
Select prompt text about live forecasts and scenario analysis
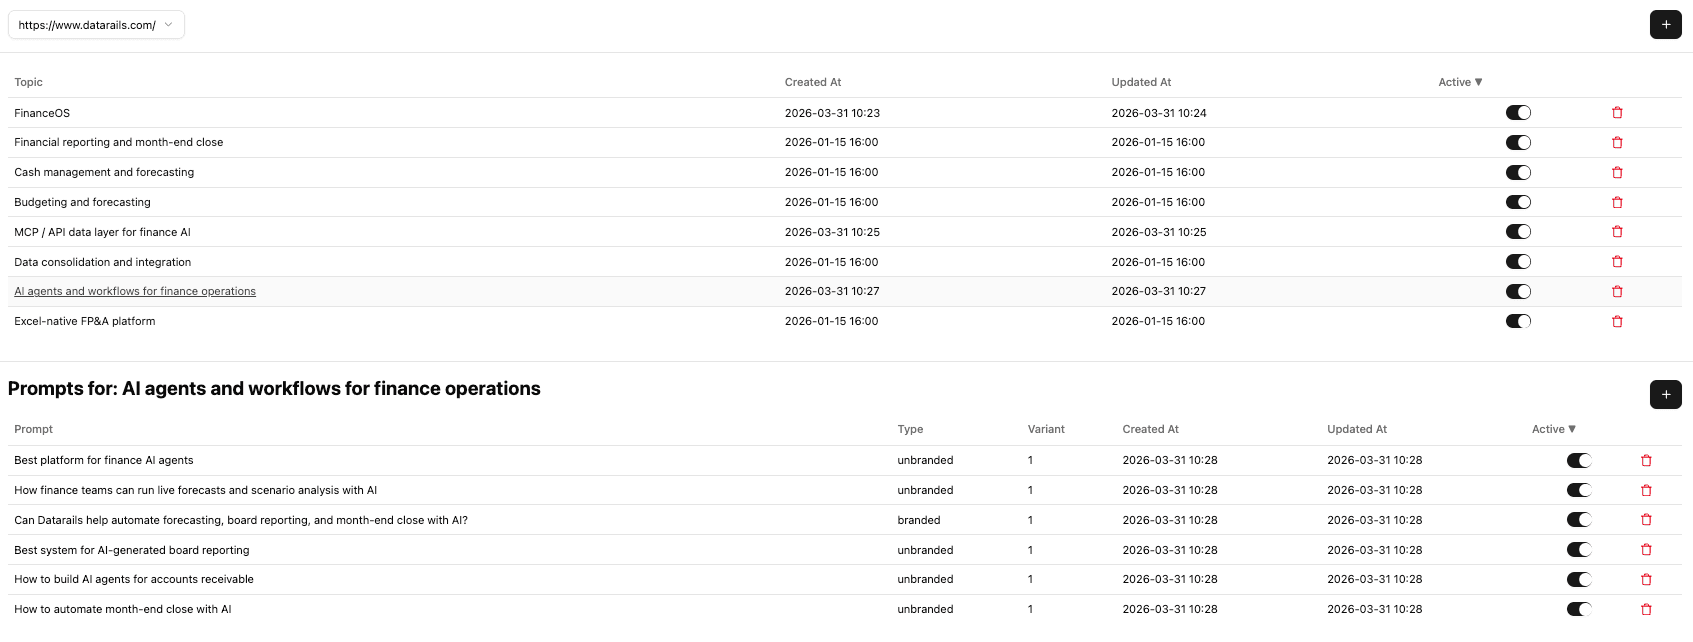[x=196, y=490]
